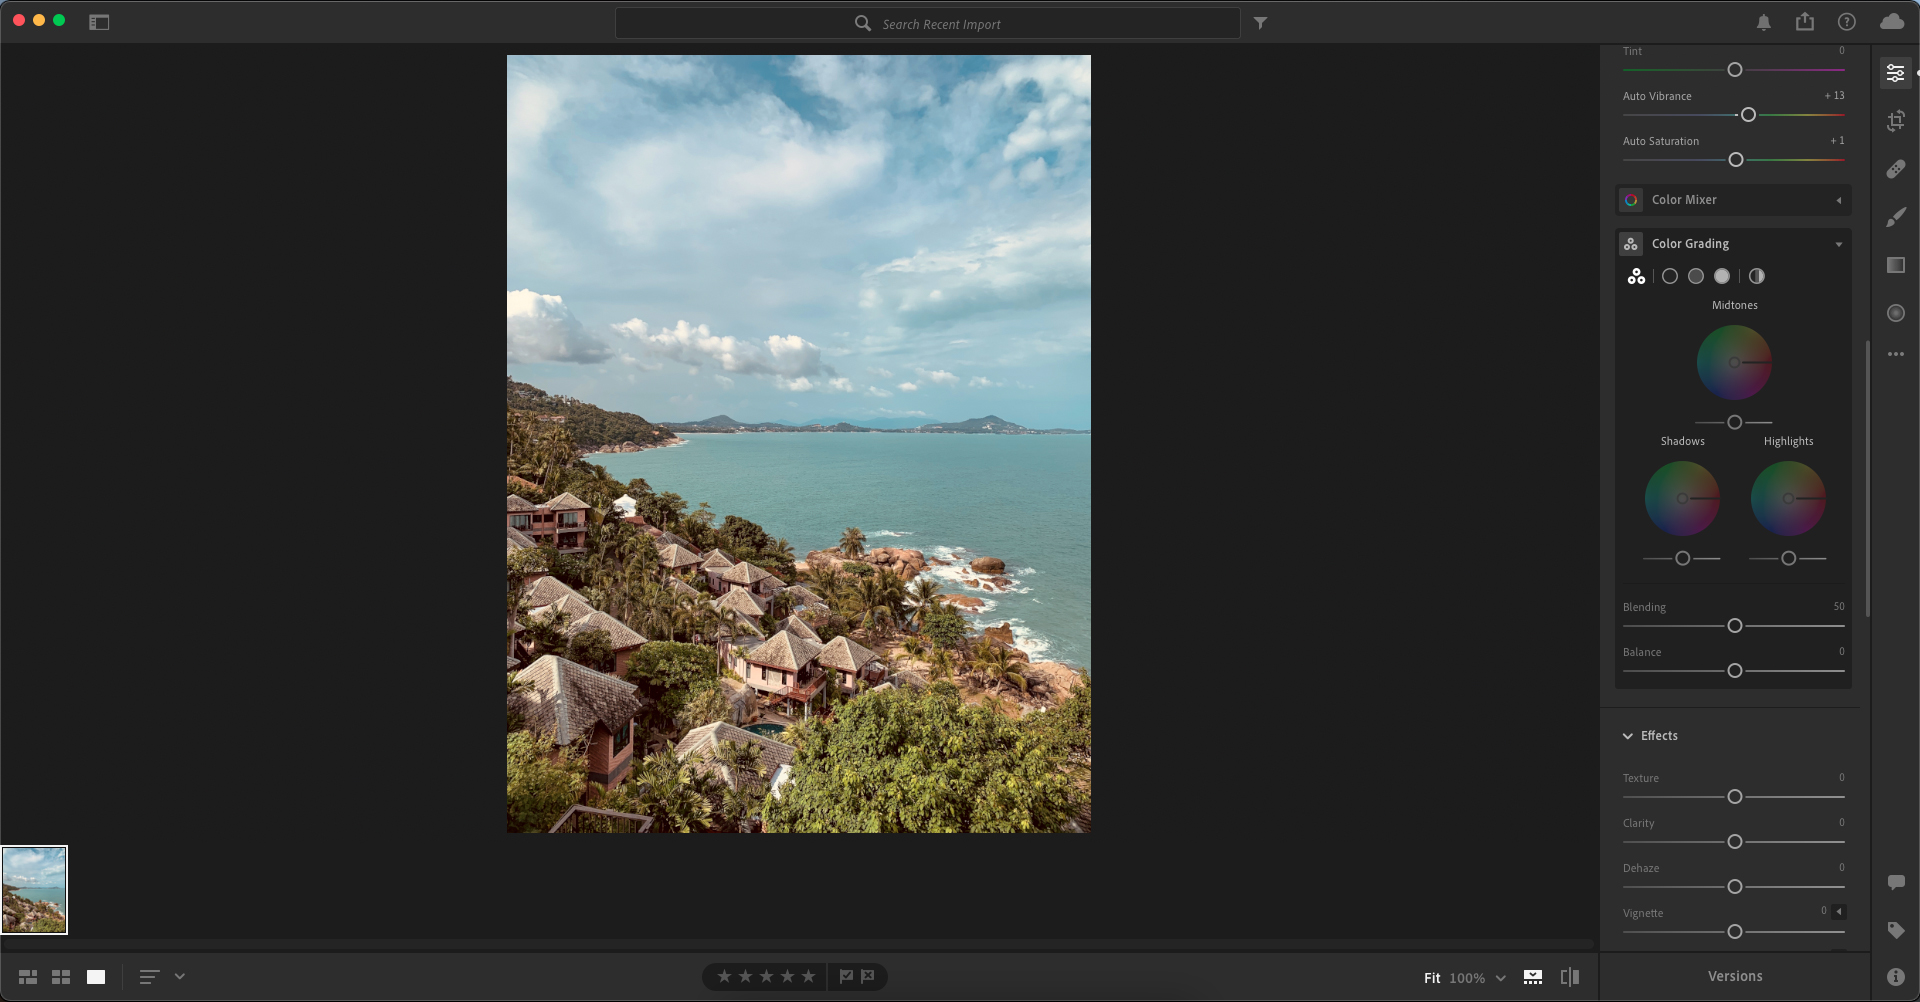Switch to Detail single-photo view
The image size is (1920, 1002).
(96, 977)
